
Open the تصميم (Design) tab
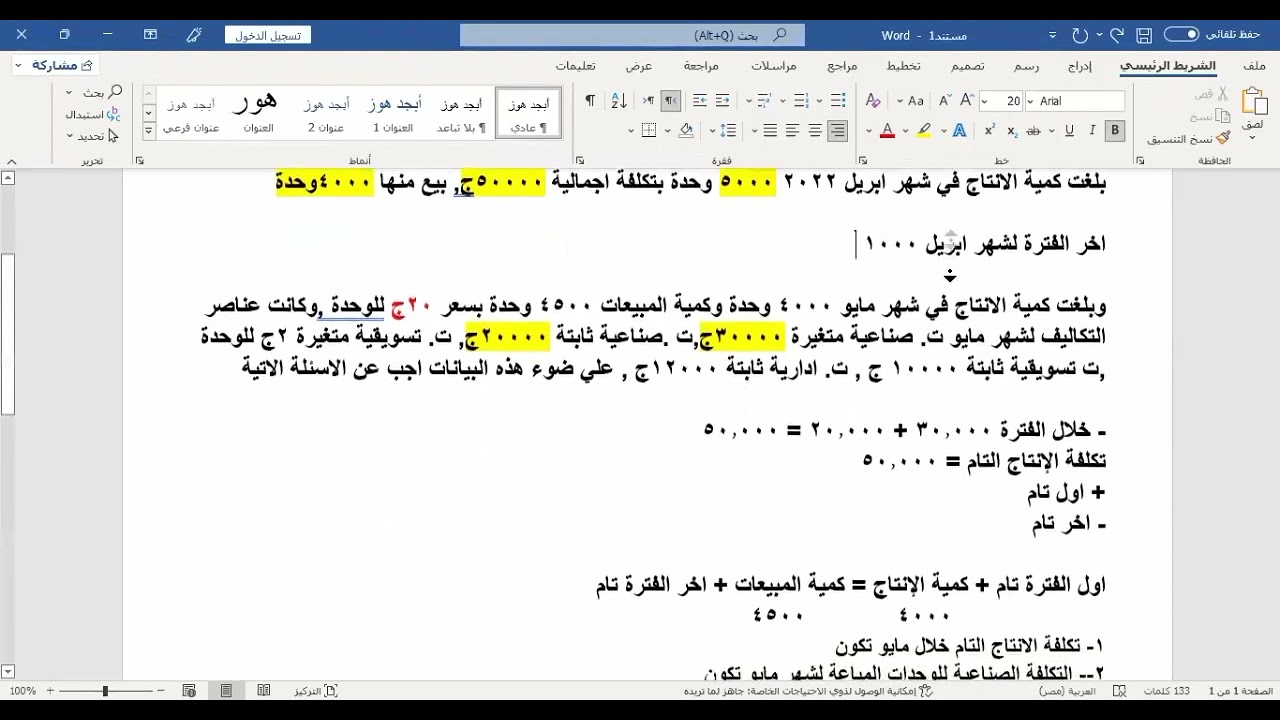click(x=967, y=66)
